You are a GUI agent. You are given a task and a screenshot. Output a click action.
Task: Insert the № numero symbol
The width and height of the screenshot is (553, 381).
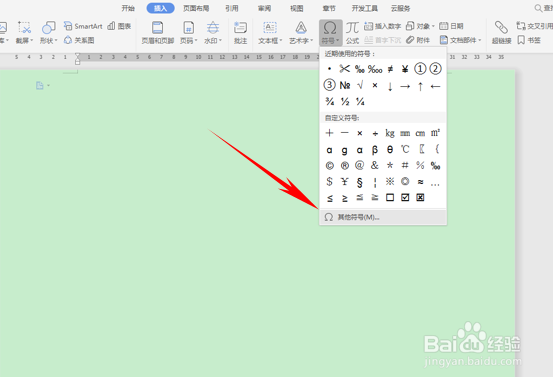(x=345, y=85)
